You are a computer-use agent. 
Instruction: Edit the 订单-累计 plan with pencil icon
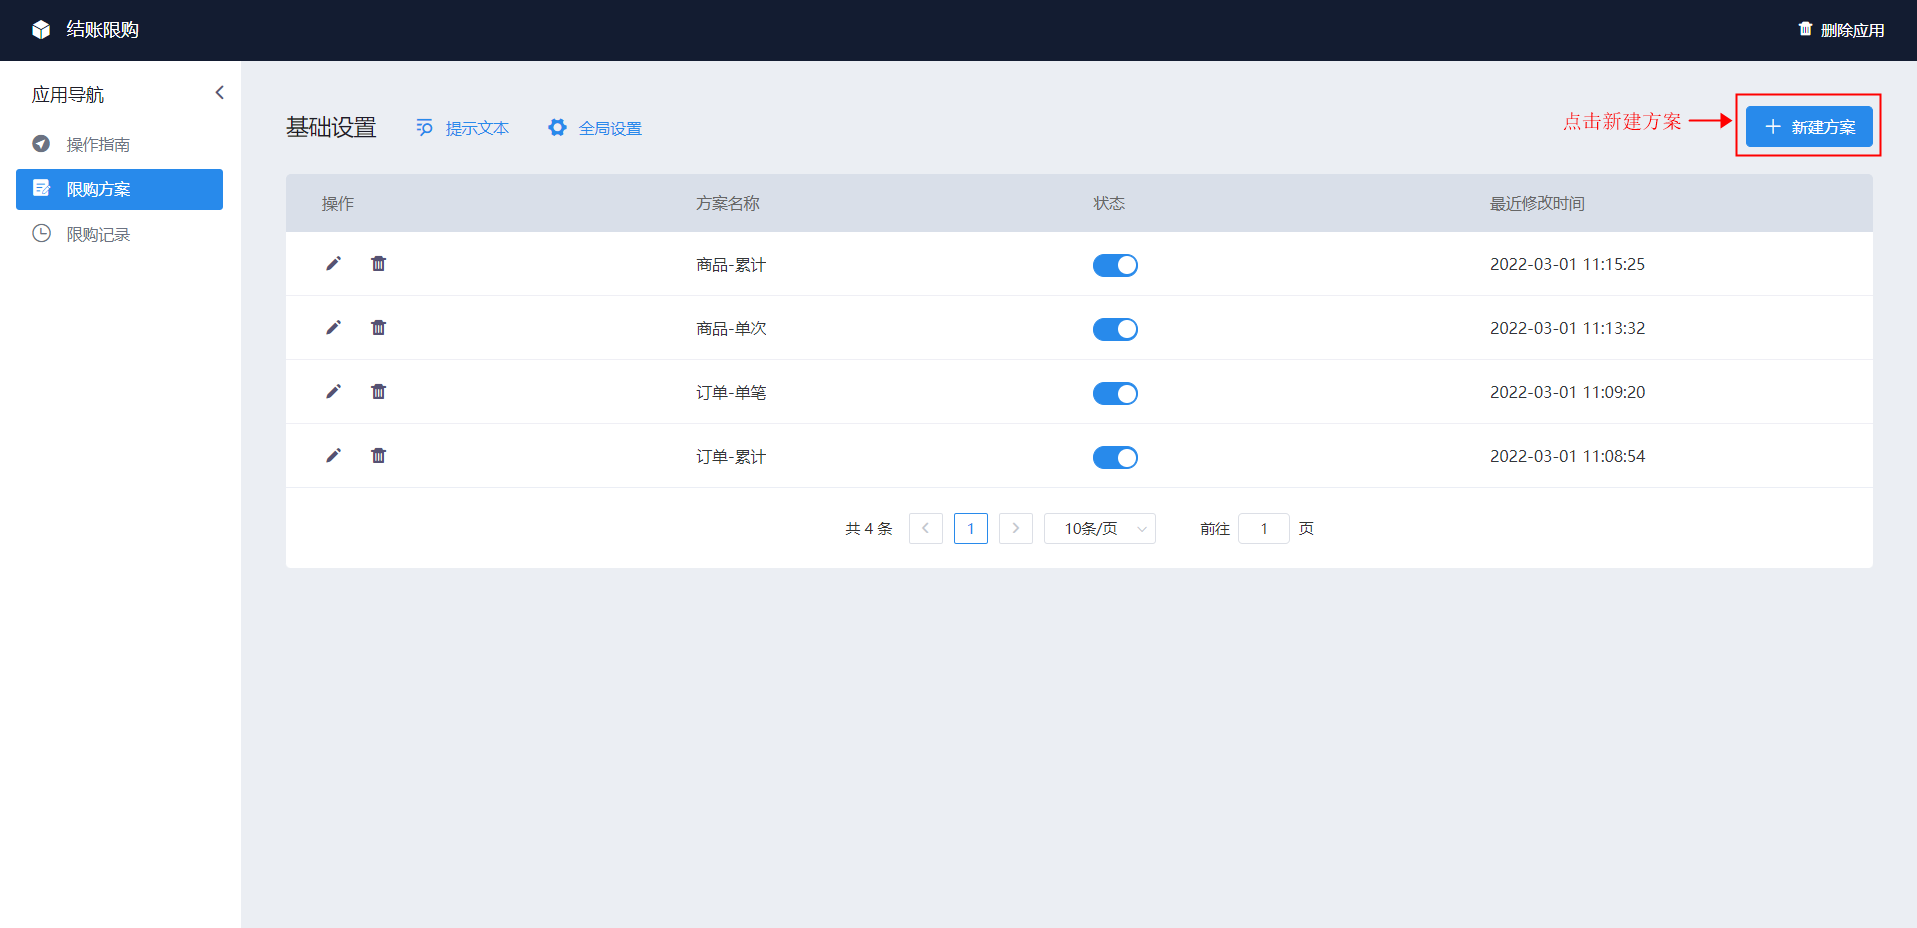(x=333, y=455)
